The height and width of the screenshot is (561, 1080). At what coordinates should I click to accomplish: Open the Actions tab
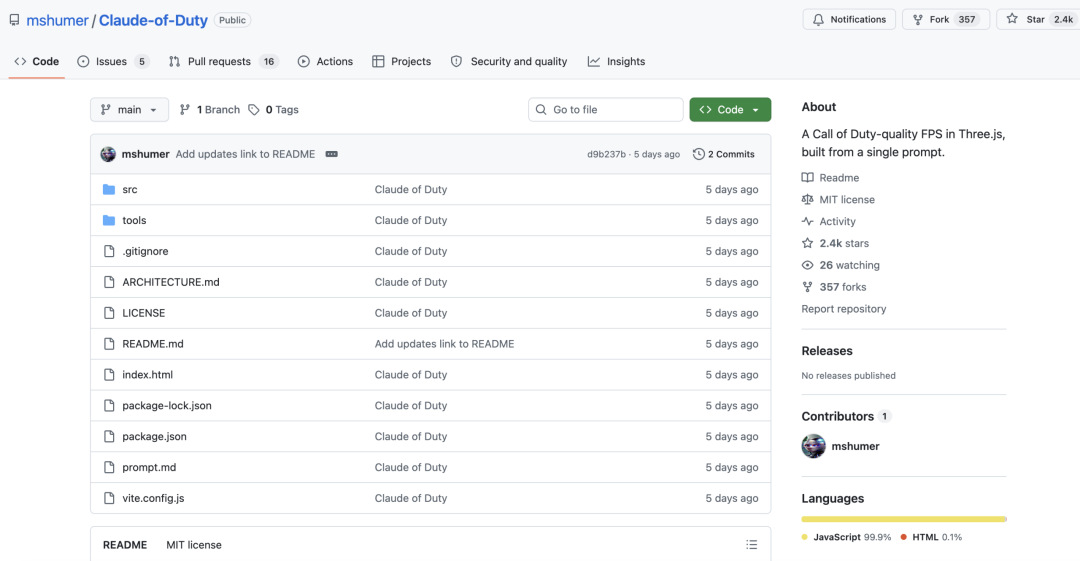(x=325, y=61)
